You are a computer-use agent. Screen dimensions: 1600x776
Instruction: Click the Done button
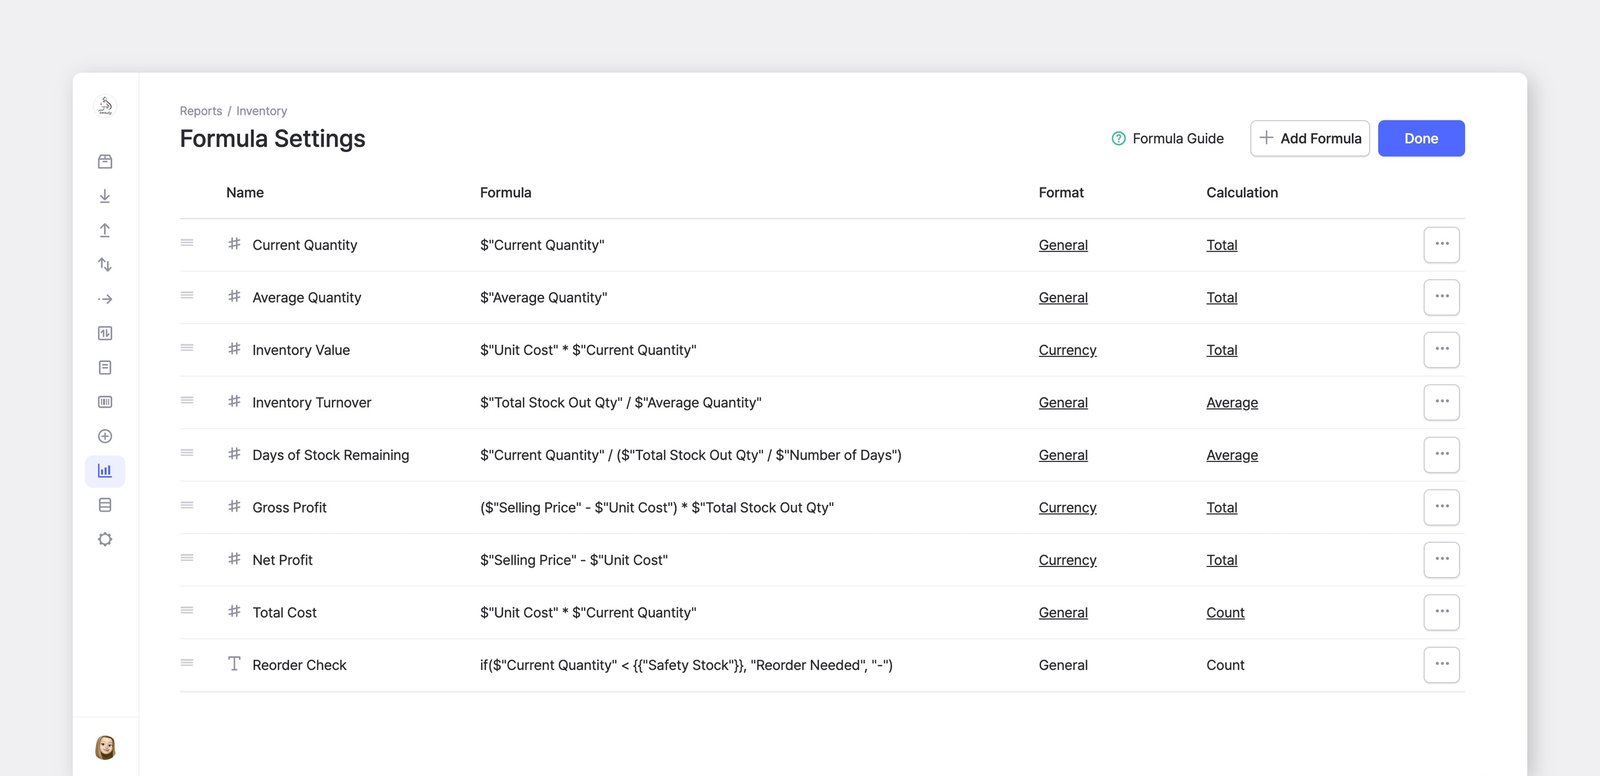point(1421,139)
